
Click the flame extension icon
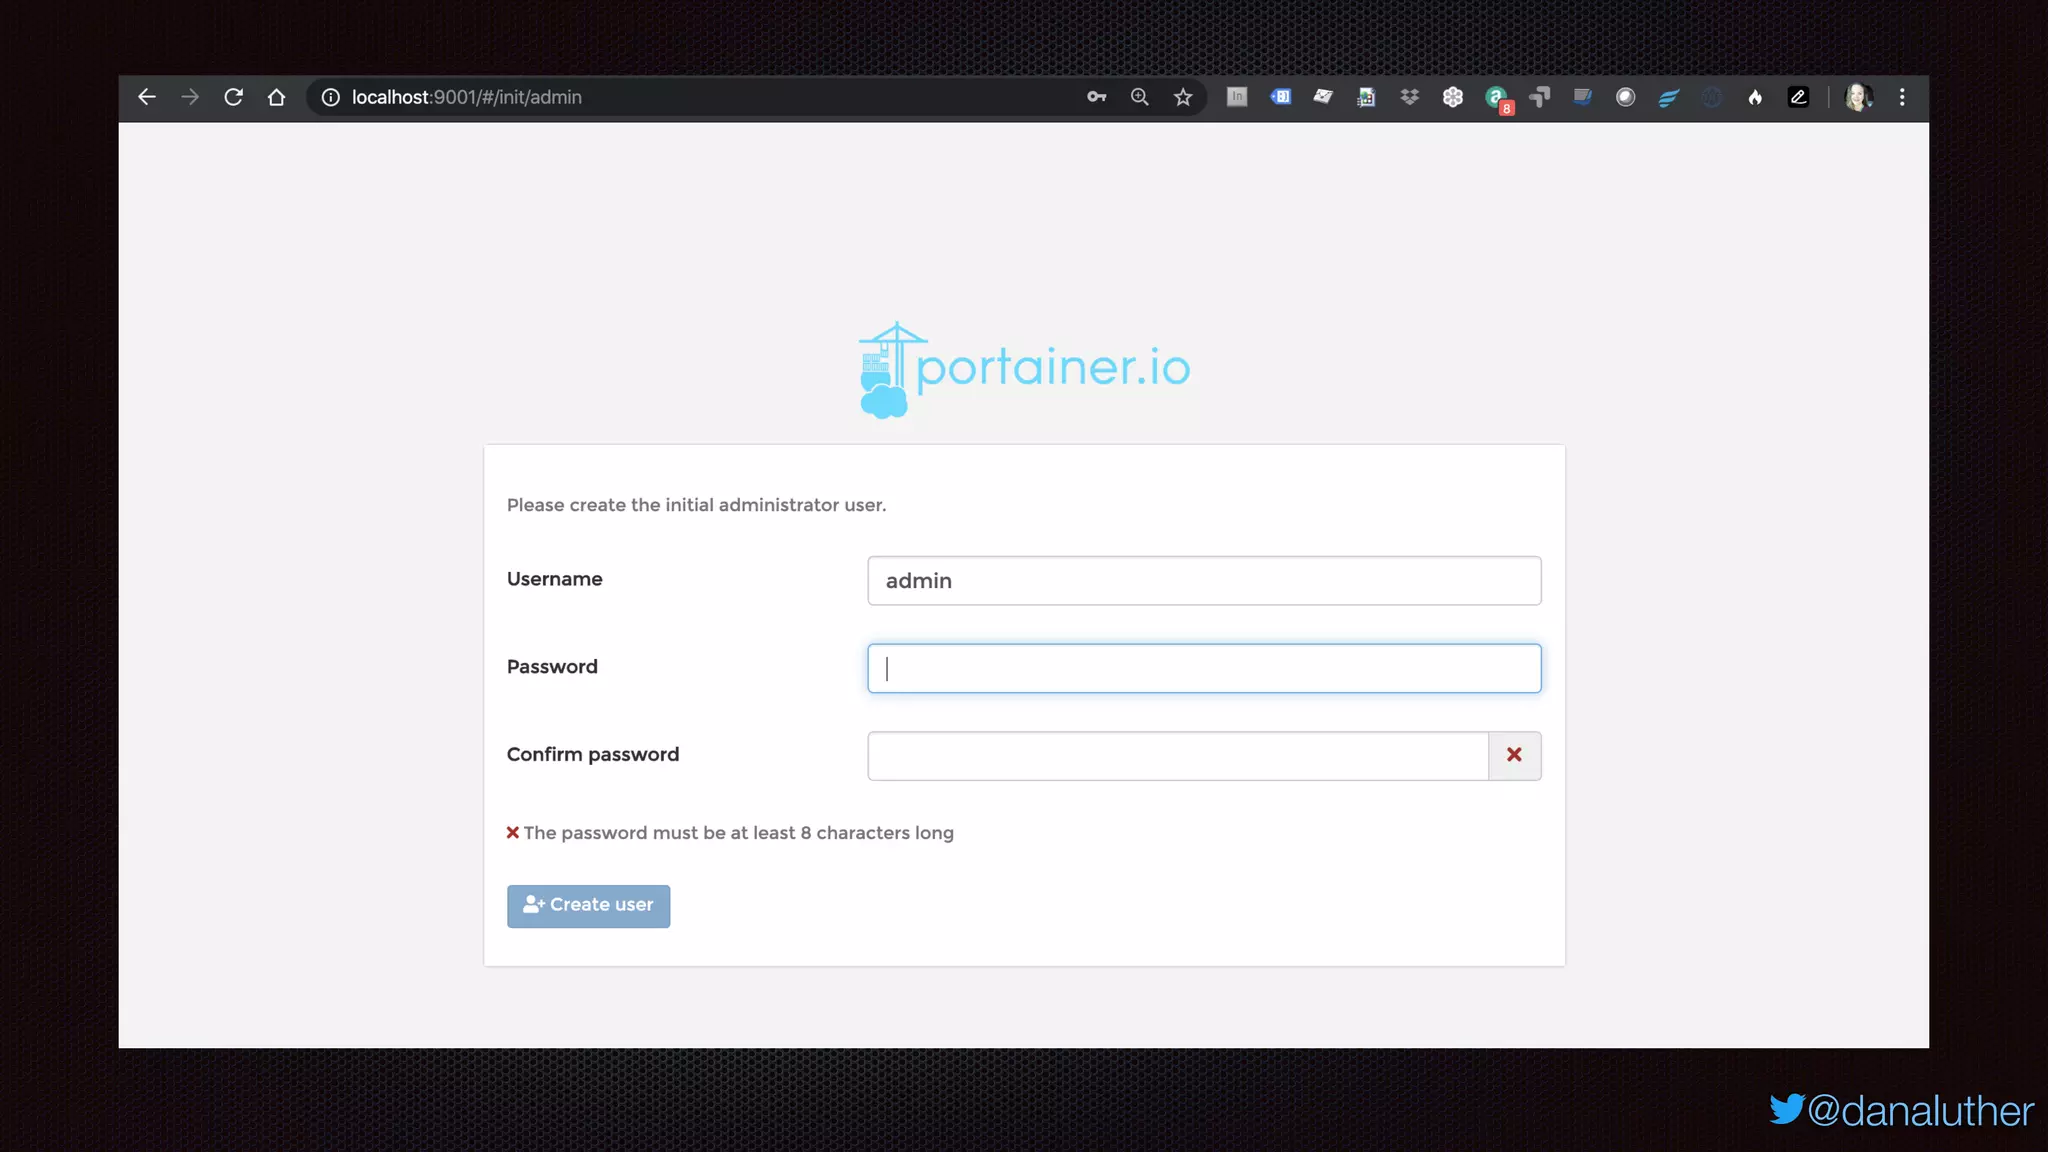(1755, 97)
